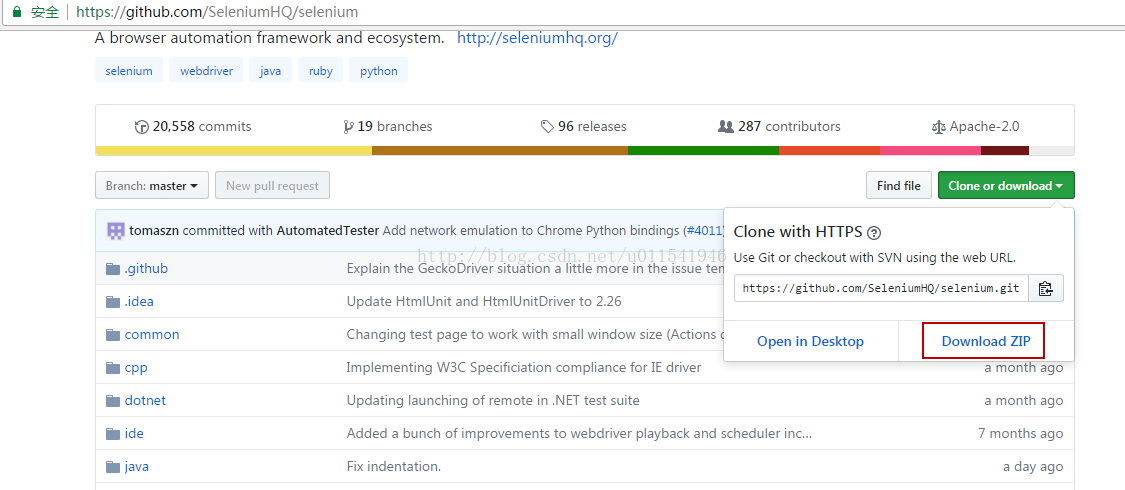Image resolution: width=1125 pixels, height=490 pixels.
Task: Click the dotnet folder icon
Action: 113,401
